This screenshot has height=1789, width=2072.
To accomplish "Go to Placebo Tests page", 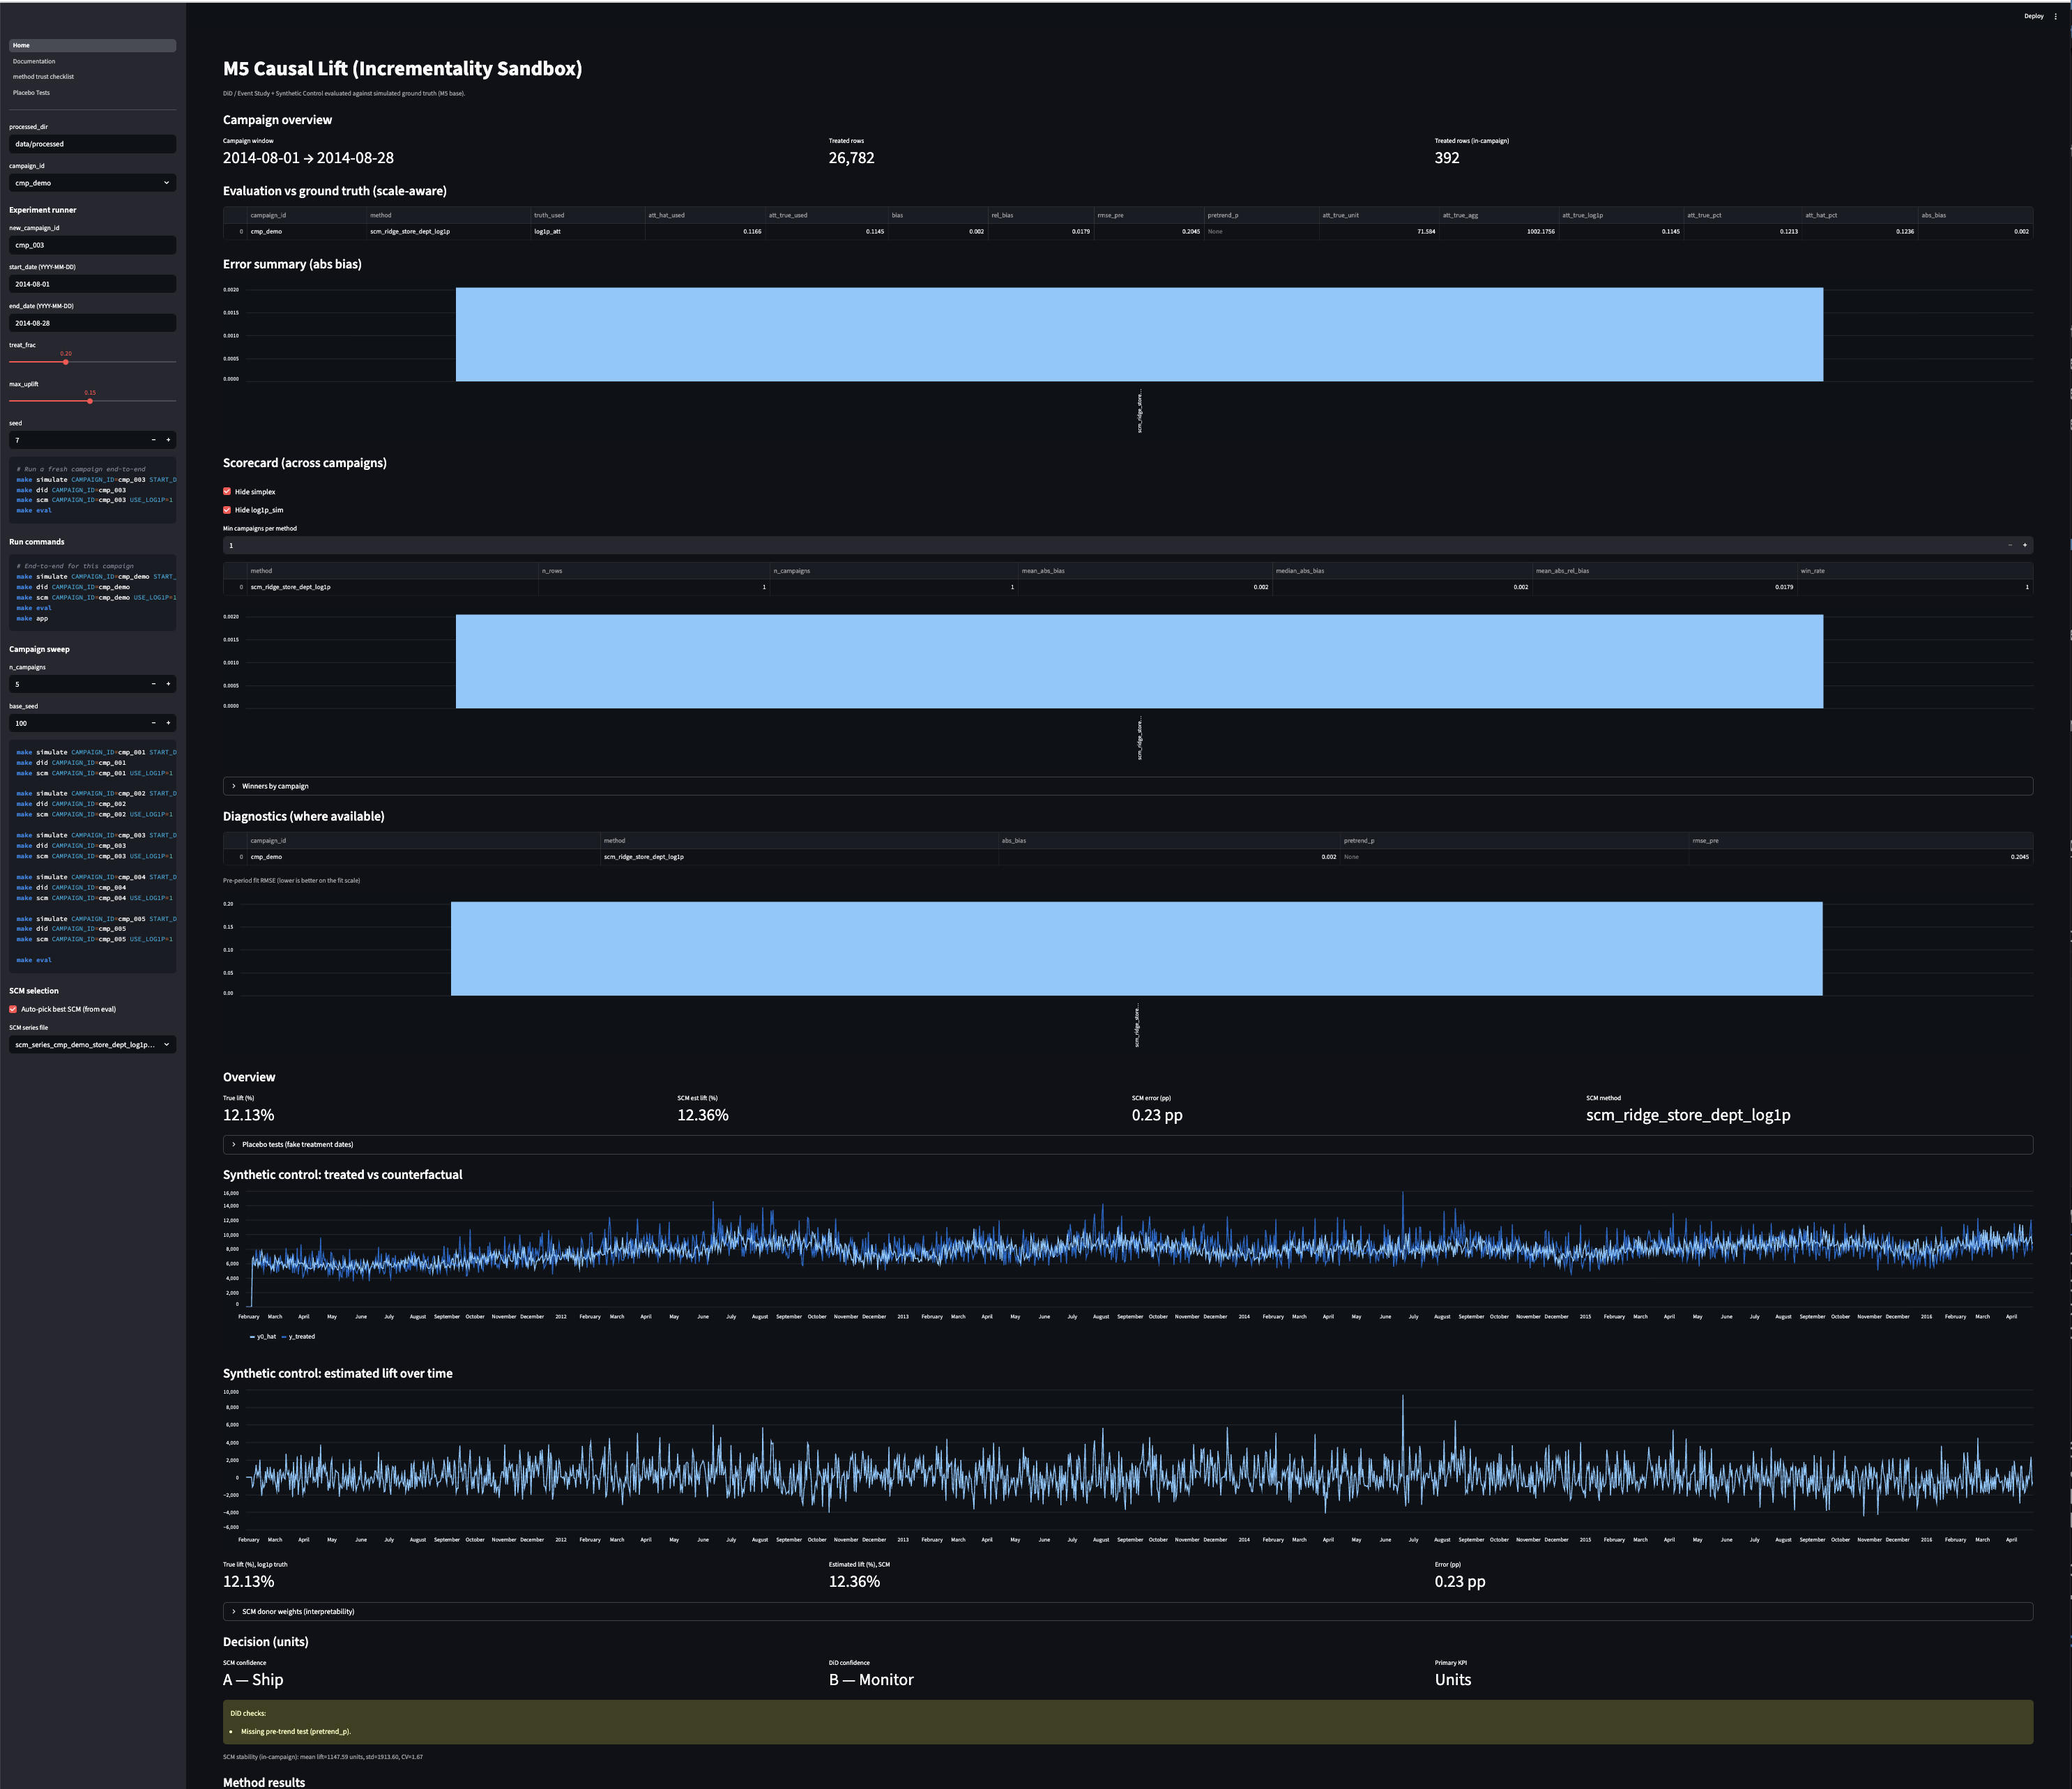I will point(31,93).
